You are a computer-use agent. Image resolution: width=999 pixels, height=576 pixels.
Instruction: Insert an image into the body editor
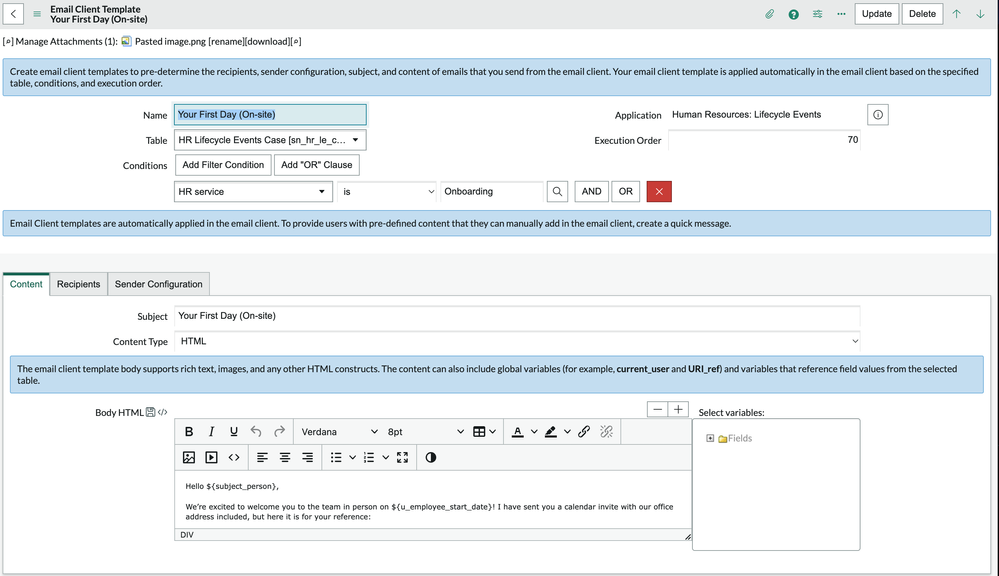click(x=189, y=457)
